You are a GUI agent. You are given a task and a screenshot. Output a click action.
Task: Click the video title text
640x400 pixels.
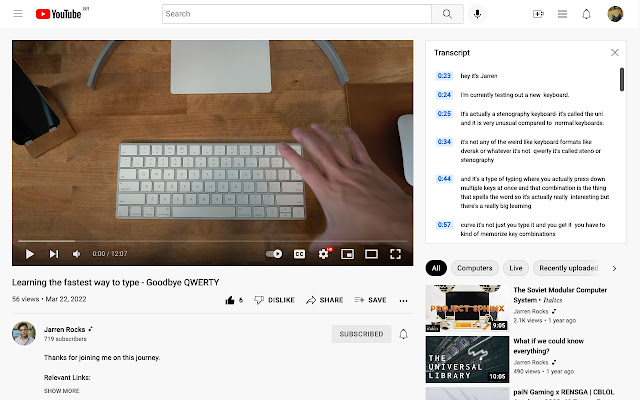click(116, 282)
